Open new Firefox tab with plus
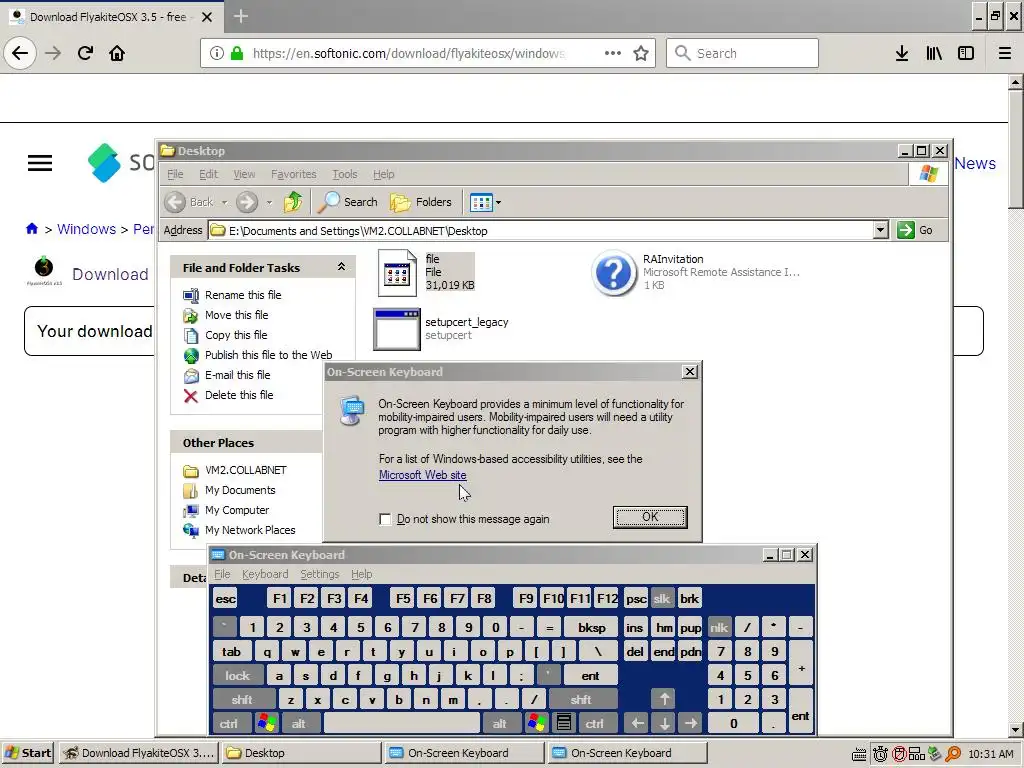The height and width of the screenshot is (768, 1024). coord(241,16)
